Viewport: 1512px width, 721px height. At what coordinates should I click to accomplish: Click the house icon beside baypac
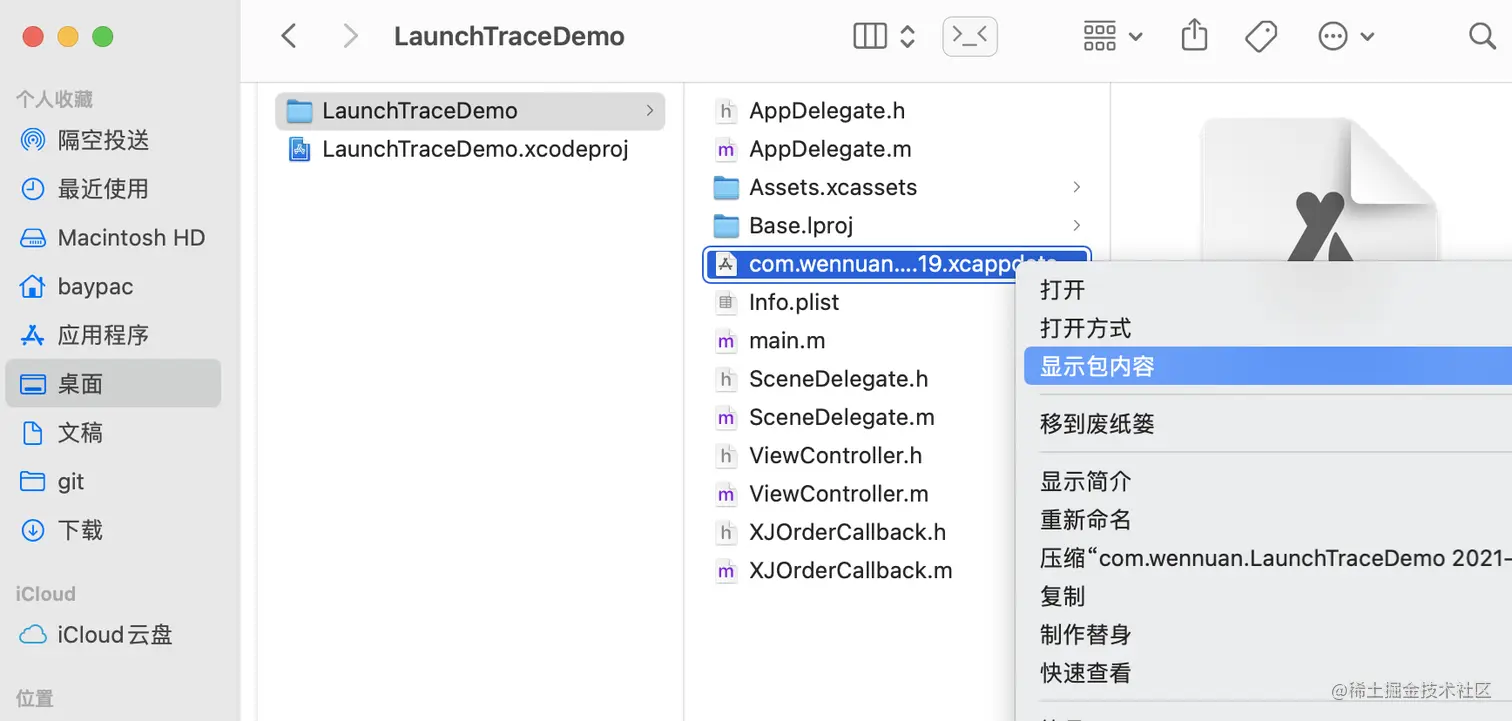[33, 287]
